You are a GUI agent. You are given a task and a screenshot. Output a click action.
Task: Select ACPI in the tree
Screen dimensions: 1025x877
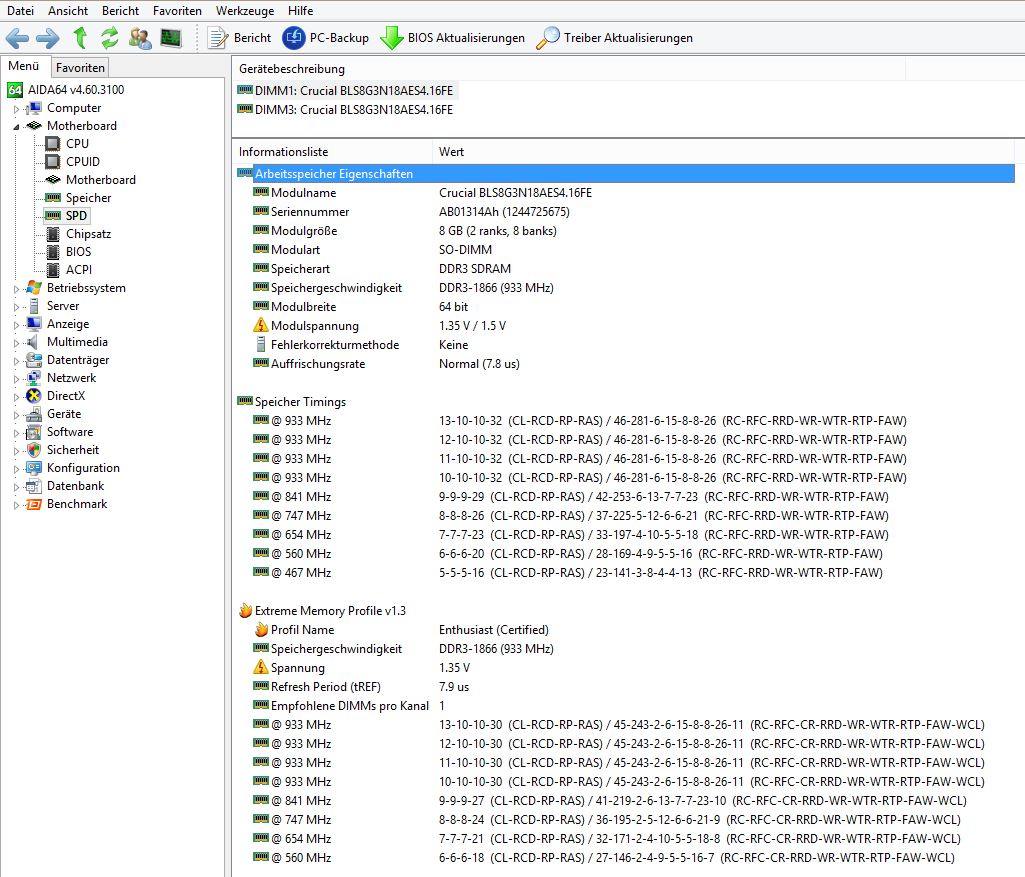click(69, 269)
